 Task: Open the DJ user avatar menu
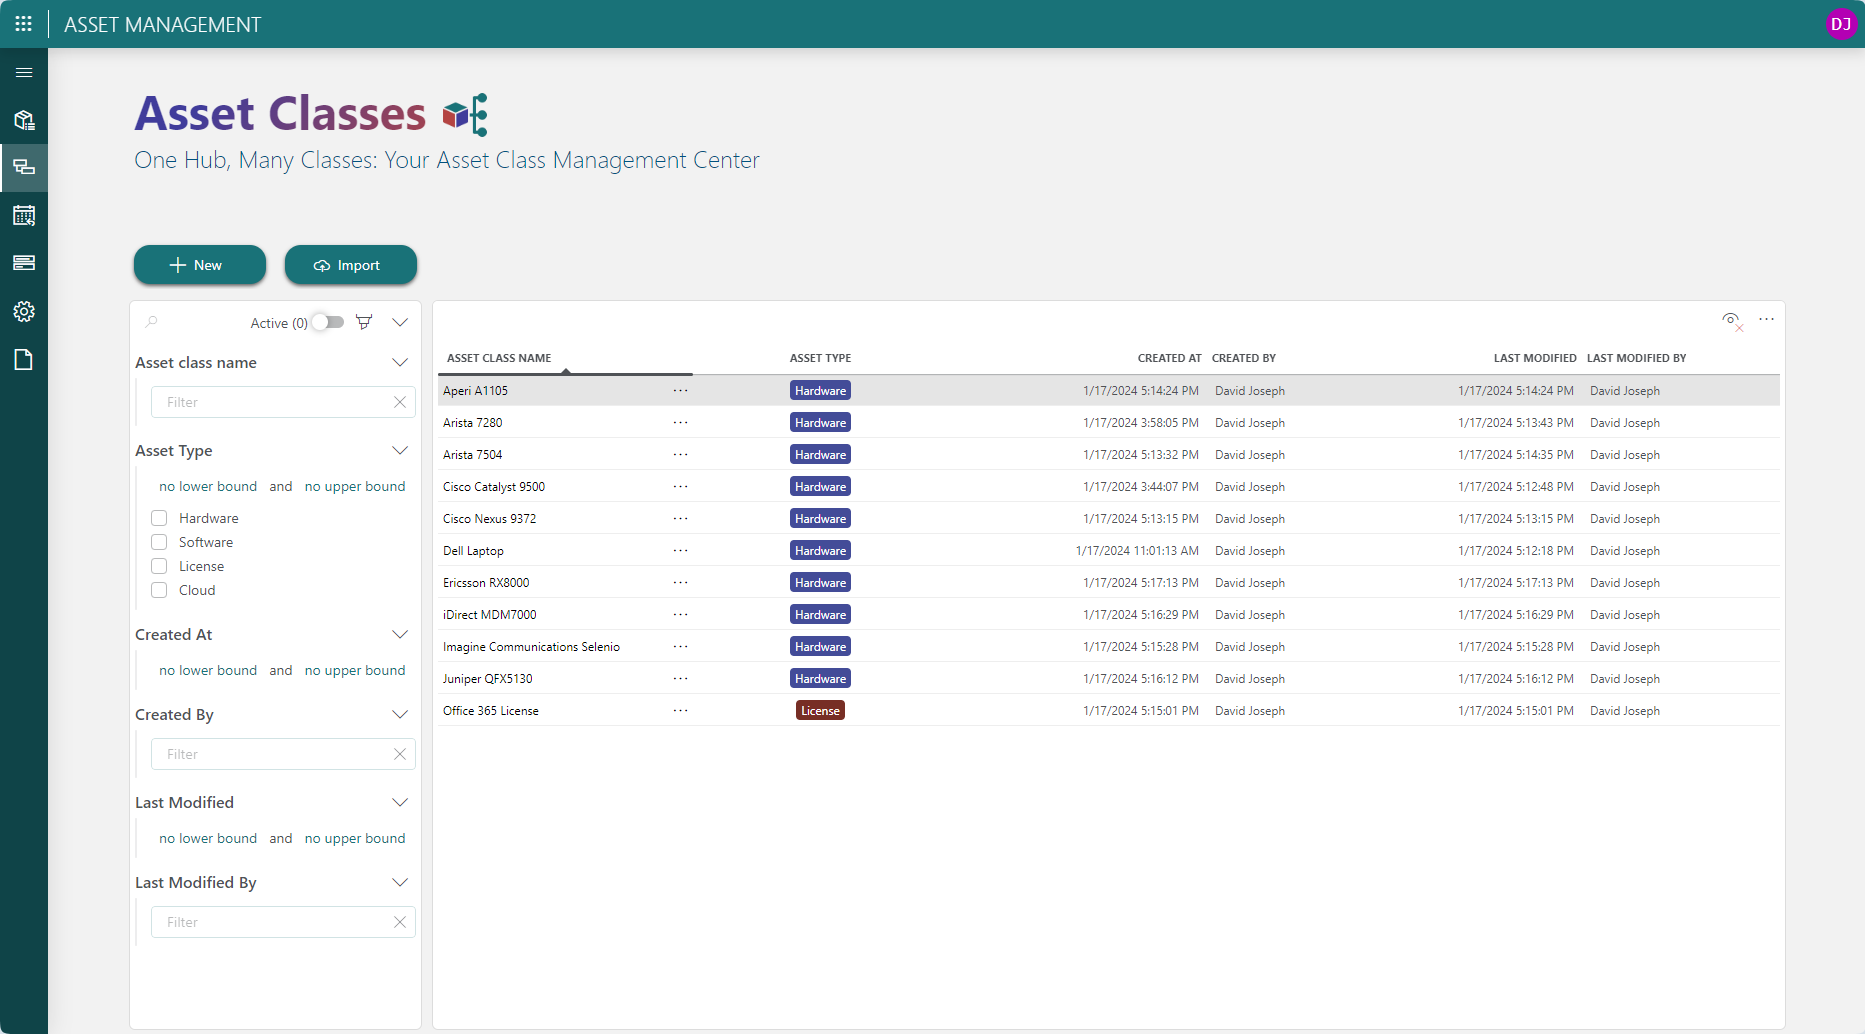click(x=1840, y=24)
